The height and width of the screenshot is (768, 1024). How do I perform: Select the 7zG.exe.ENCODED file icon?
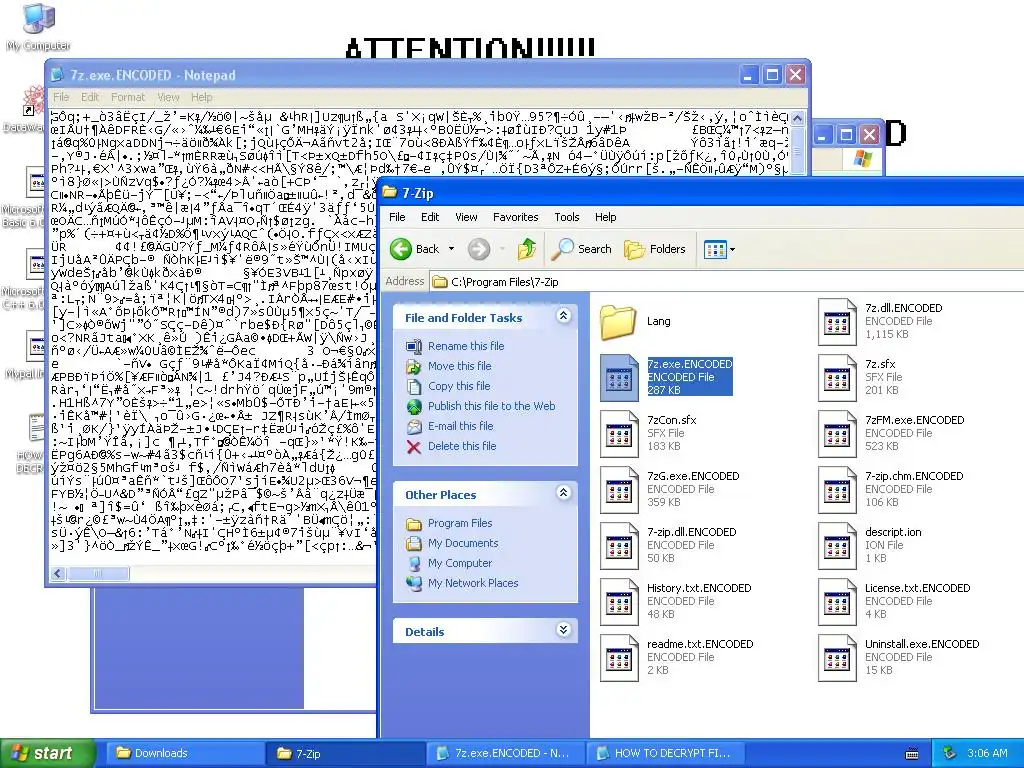point(619,490)
